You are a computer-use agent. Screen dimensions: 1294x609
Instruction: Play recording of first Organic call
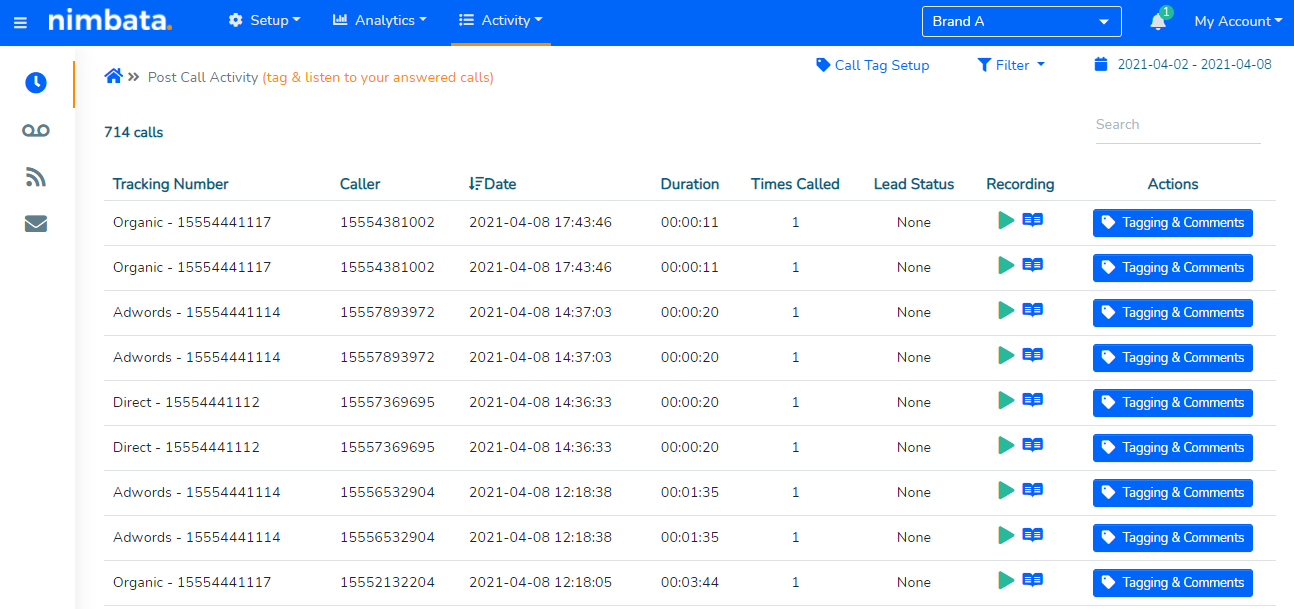[1006, 221]
